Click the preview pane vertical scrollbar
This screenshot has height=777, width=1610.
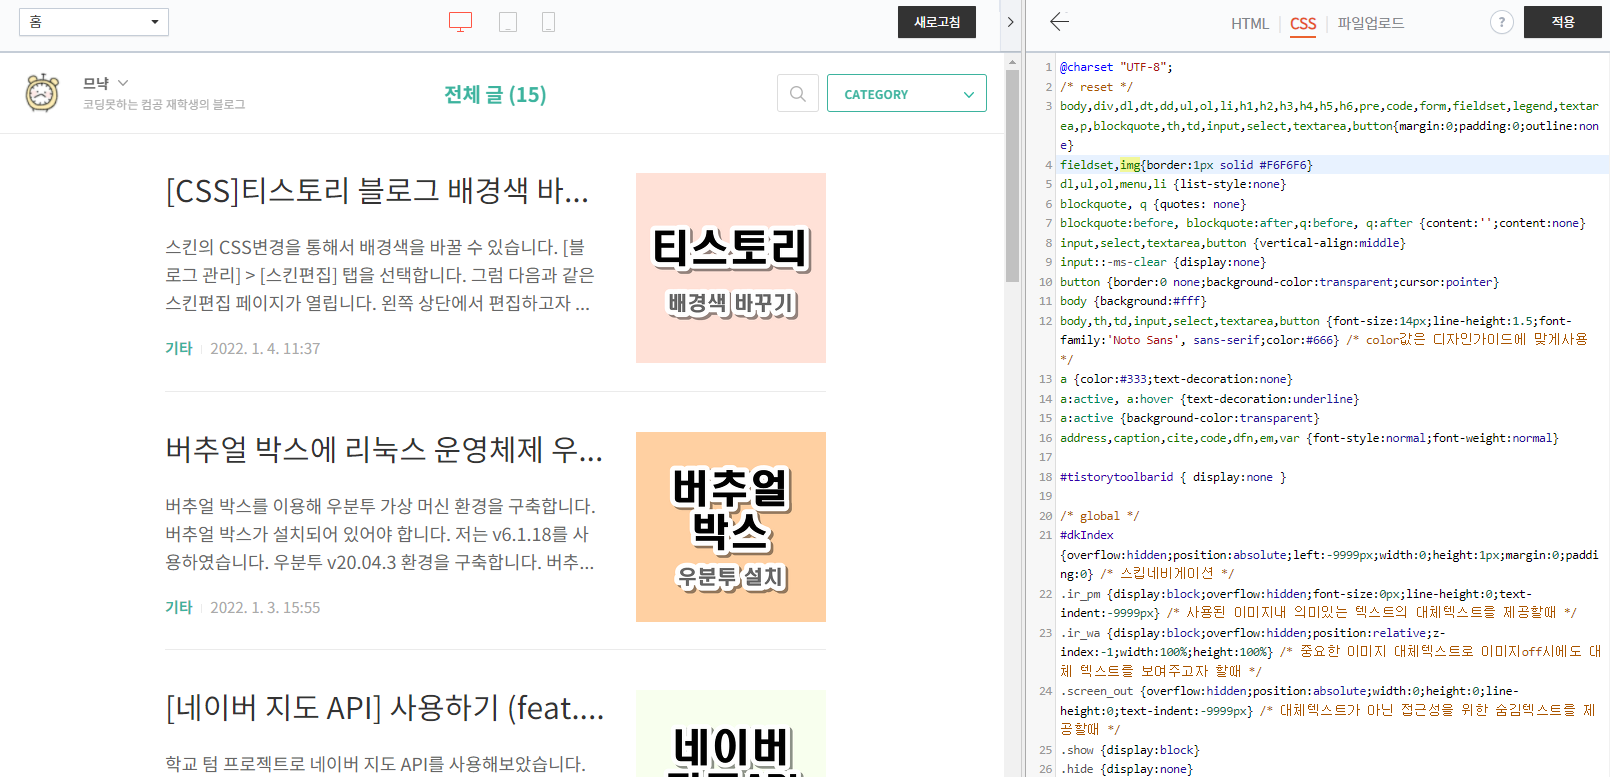(x=1012, y=175)
